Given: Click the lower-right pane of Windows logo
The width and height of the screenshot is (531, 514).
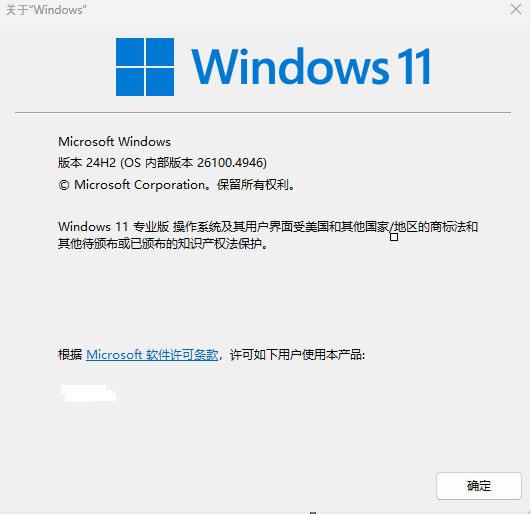Looking at the screenshot, I should tap(160, 82).
